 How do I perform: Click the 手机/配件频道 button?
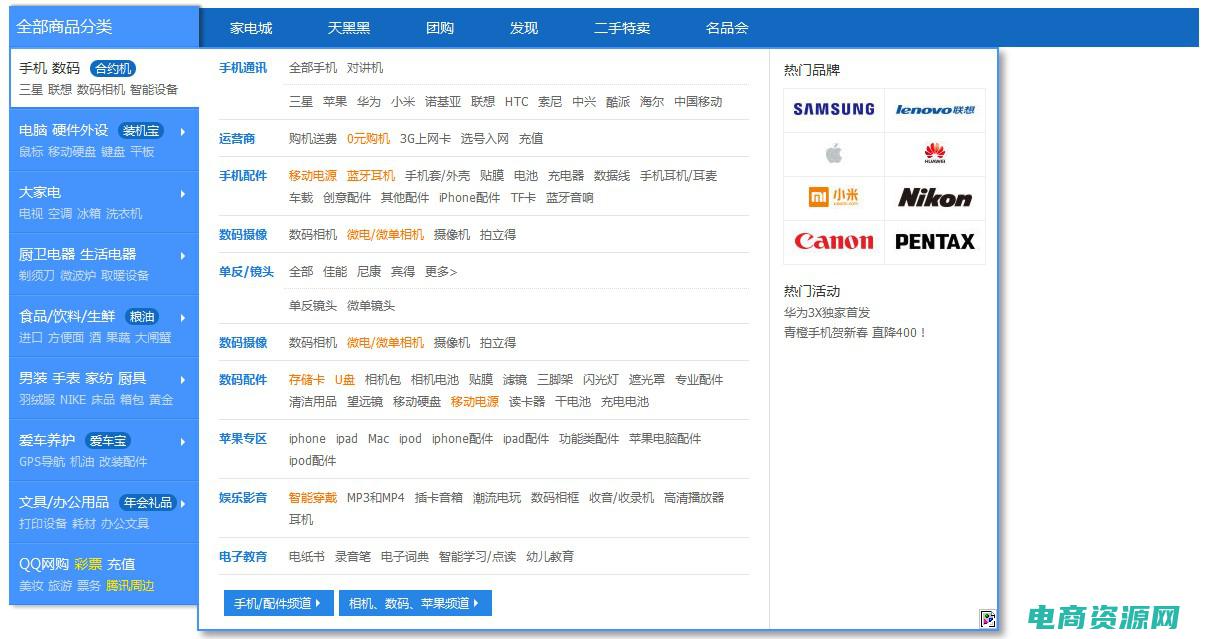click(x=279, y=603)
